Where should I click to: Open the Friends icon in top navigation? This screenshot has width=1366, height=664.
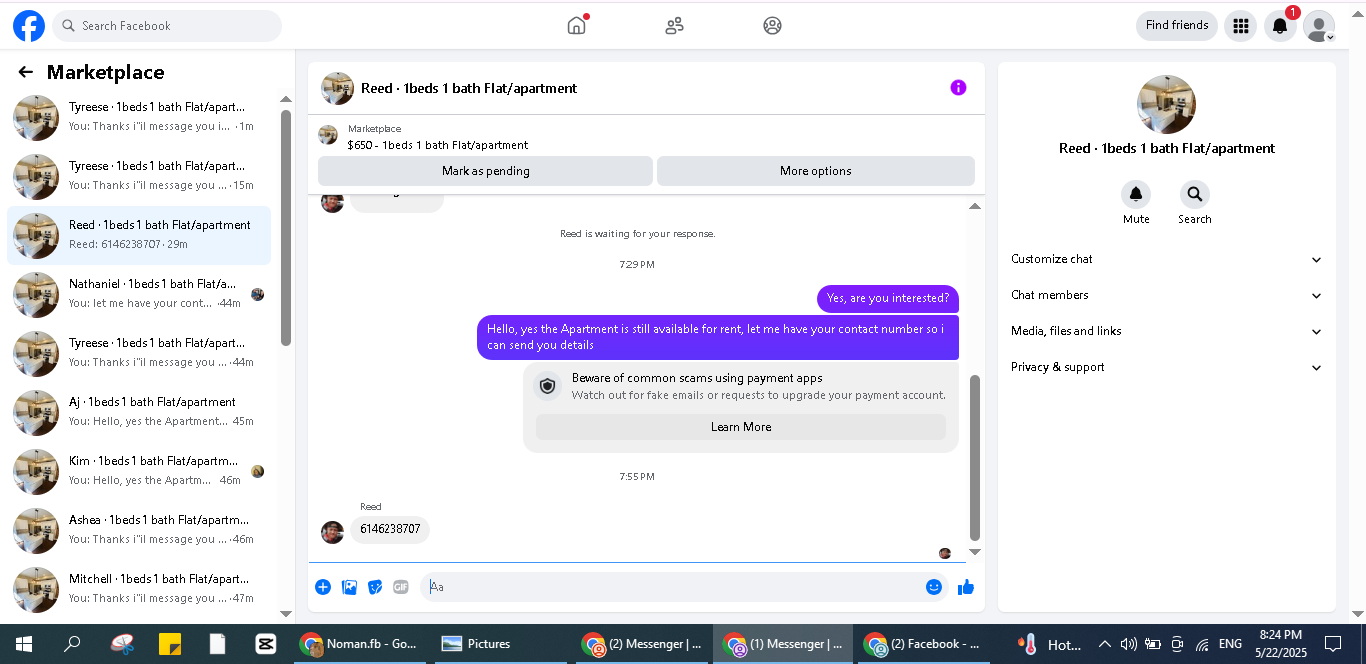tap(674, 26)
